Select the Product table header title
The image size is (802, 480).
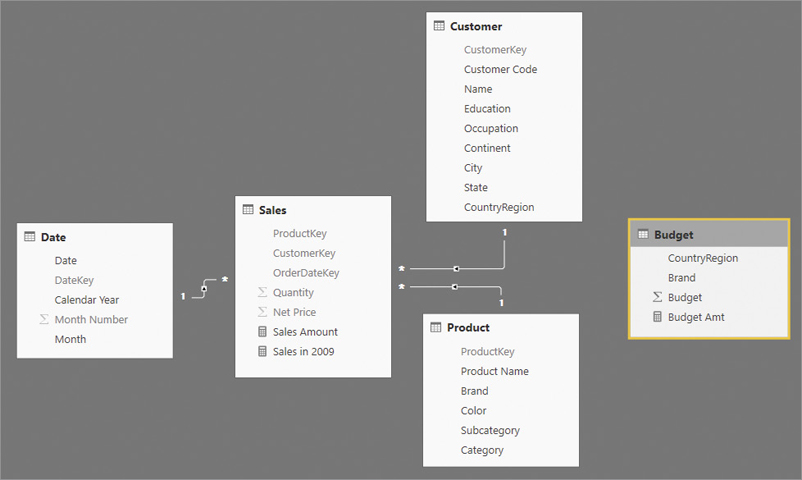[x=468, y=328]
